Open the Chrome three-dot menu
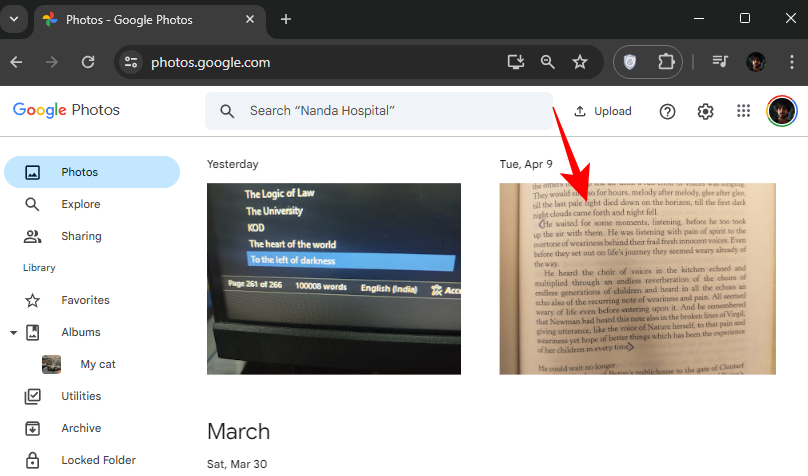This screenshot has height=476, width=808. (792, 62)
